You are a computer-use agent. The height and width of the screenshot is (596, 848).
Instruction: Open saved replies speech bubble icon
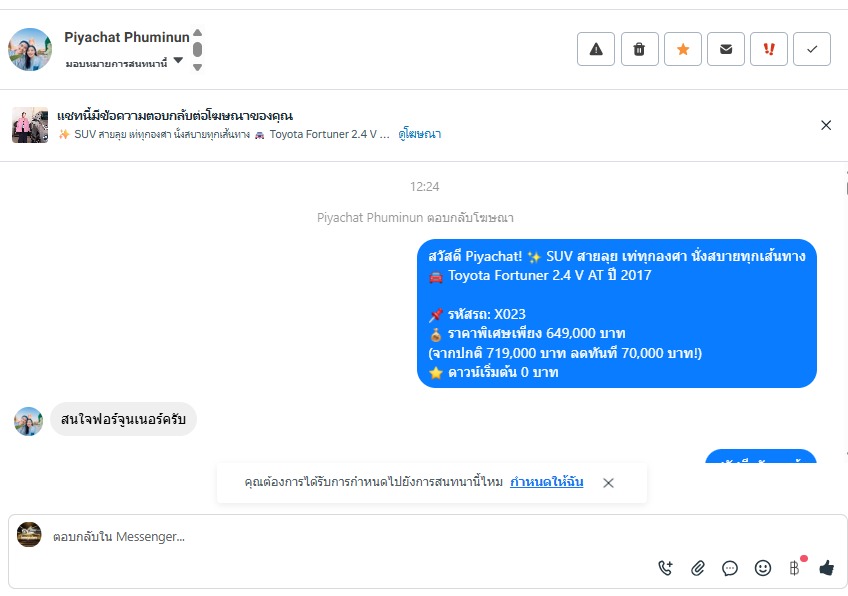[x=730, y=568]
